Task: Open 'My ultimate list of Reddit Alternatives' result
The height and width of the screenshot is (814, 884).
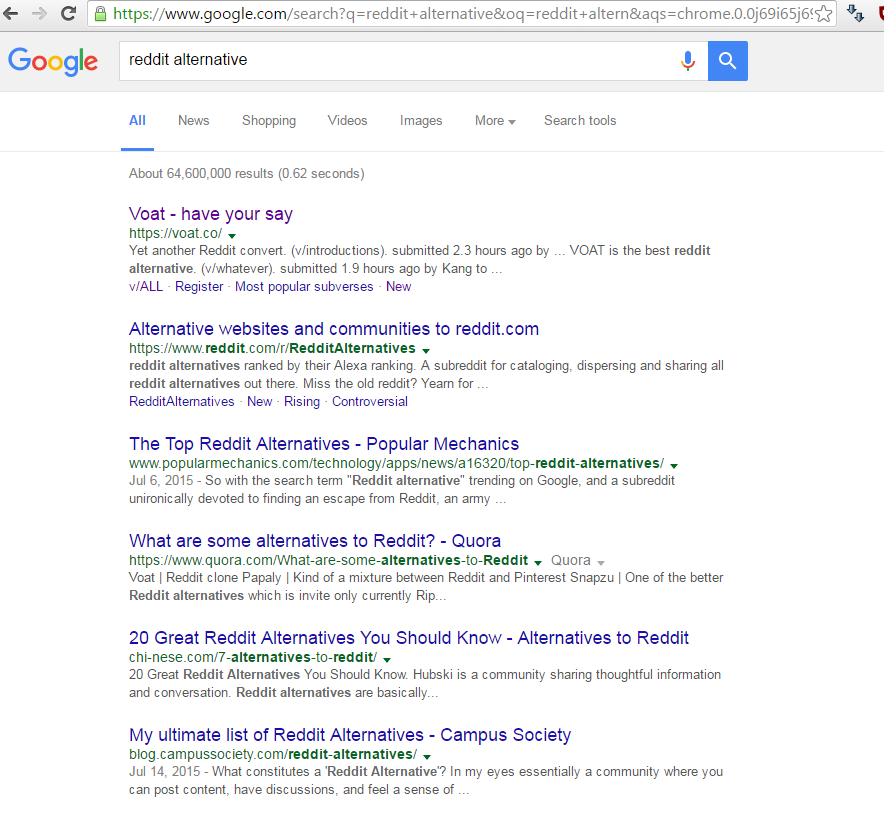Action: [x=350, y=735]
